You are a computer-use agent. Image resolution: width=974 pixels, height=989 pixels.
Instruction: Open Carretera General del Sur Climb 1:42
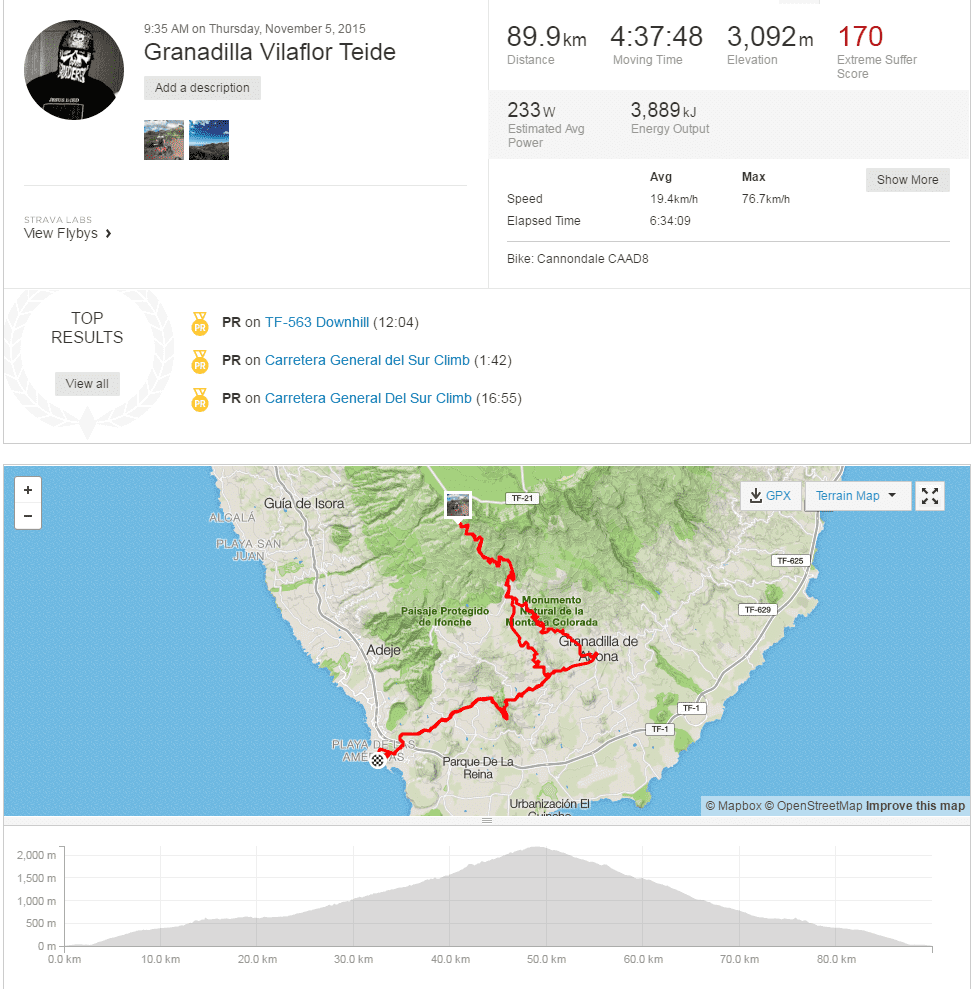367,360
